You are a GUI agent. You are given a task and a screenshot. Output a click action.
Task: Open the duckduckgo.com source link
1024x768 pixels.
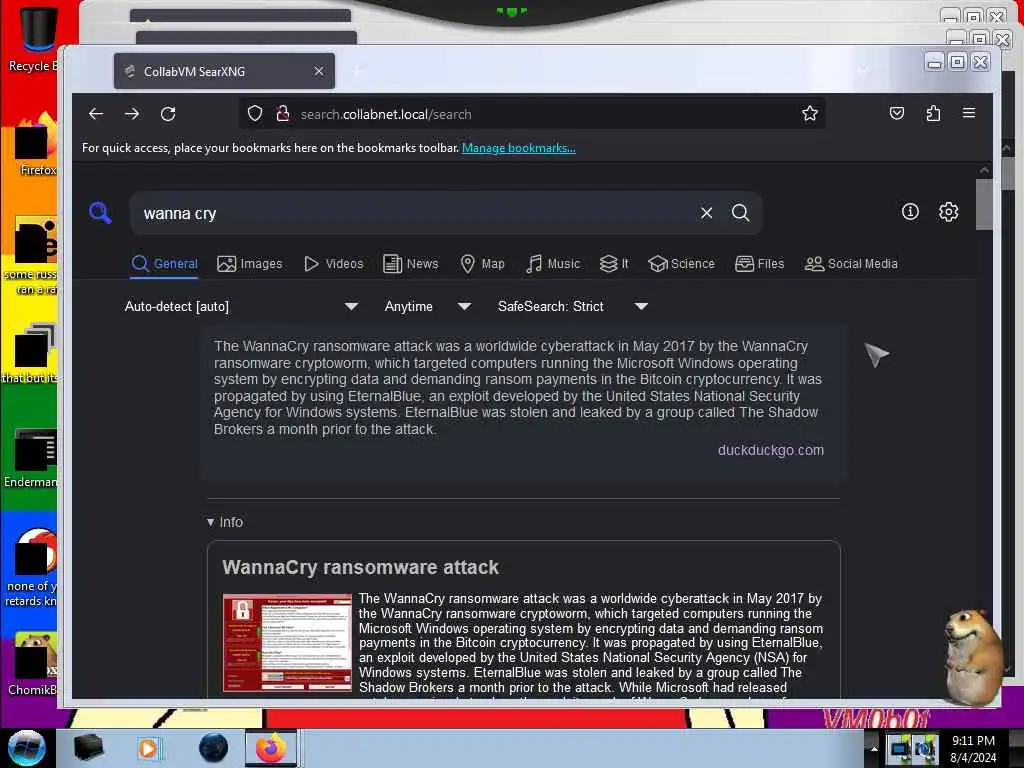(771, 450)
